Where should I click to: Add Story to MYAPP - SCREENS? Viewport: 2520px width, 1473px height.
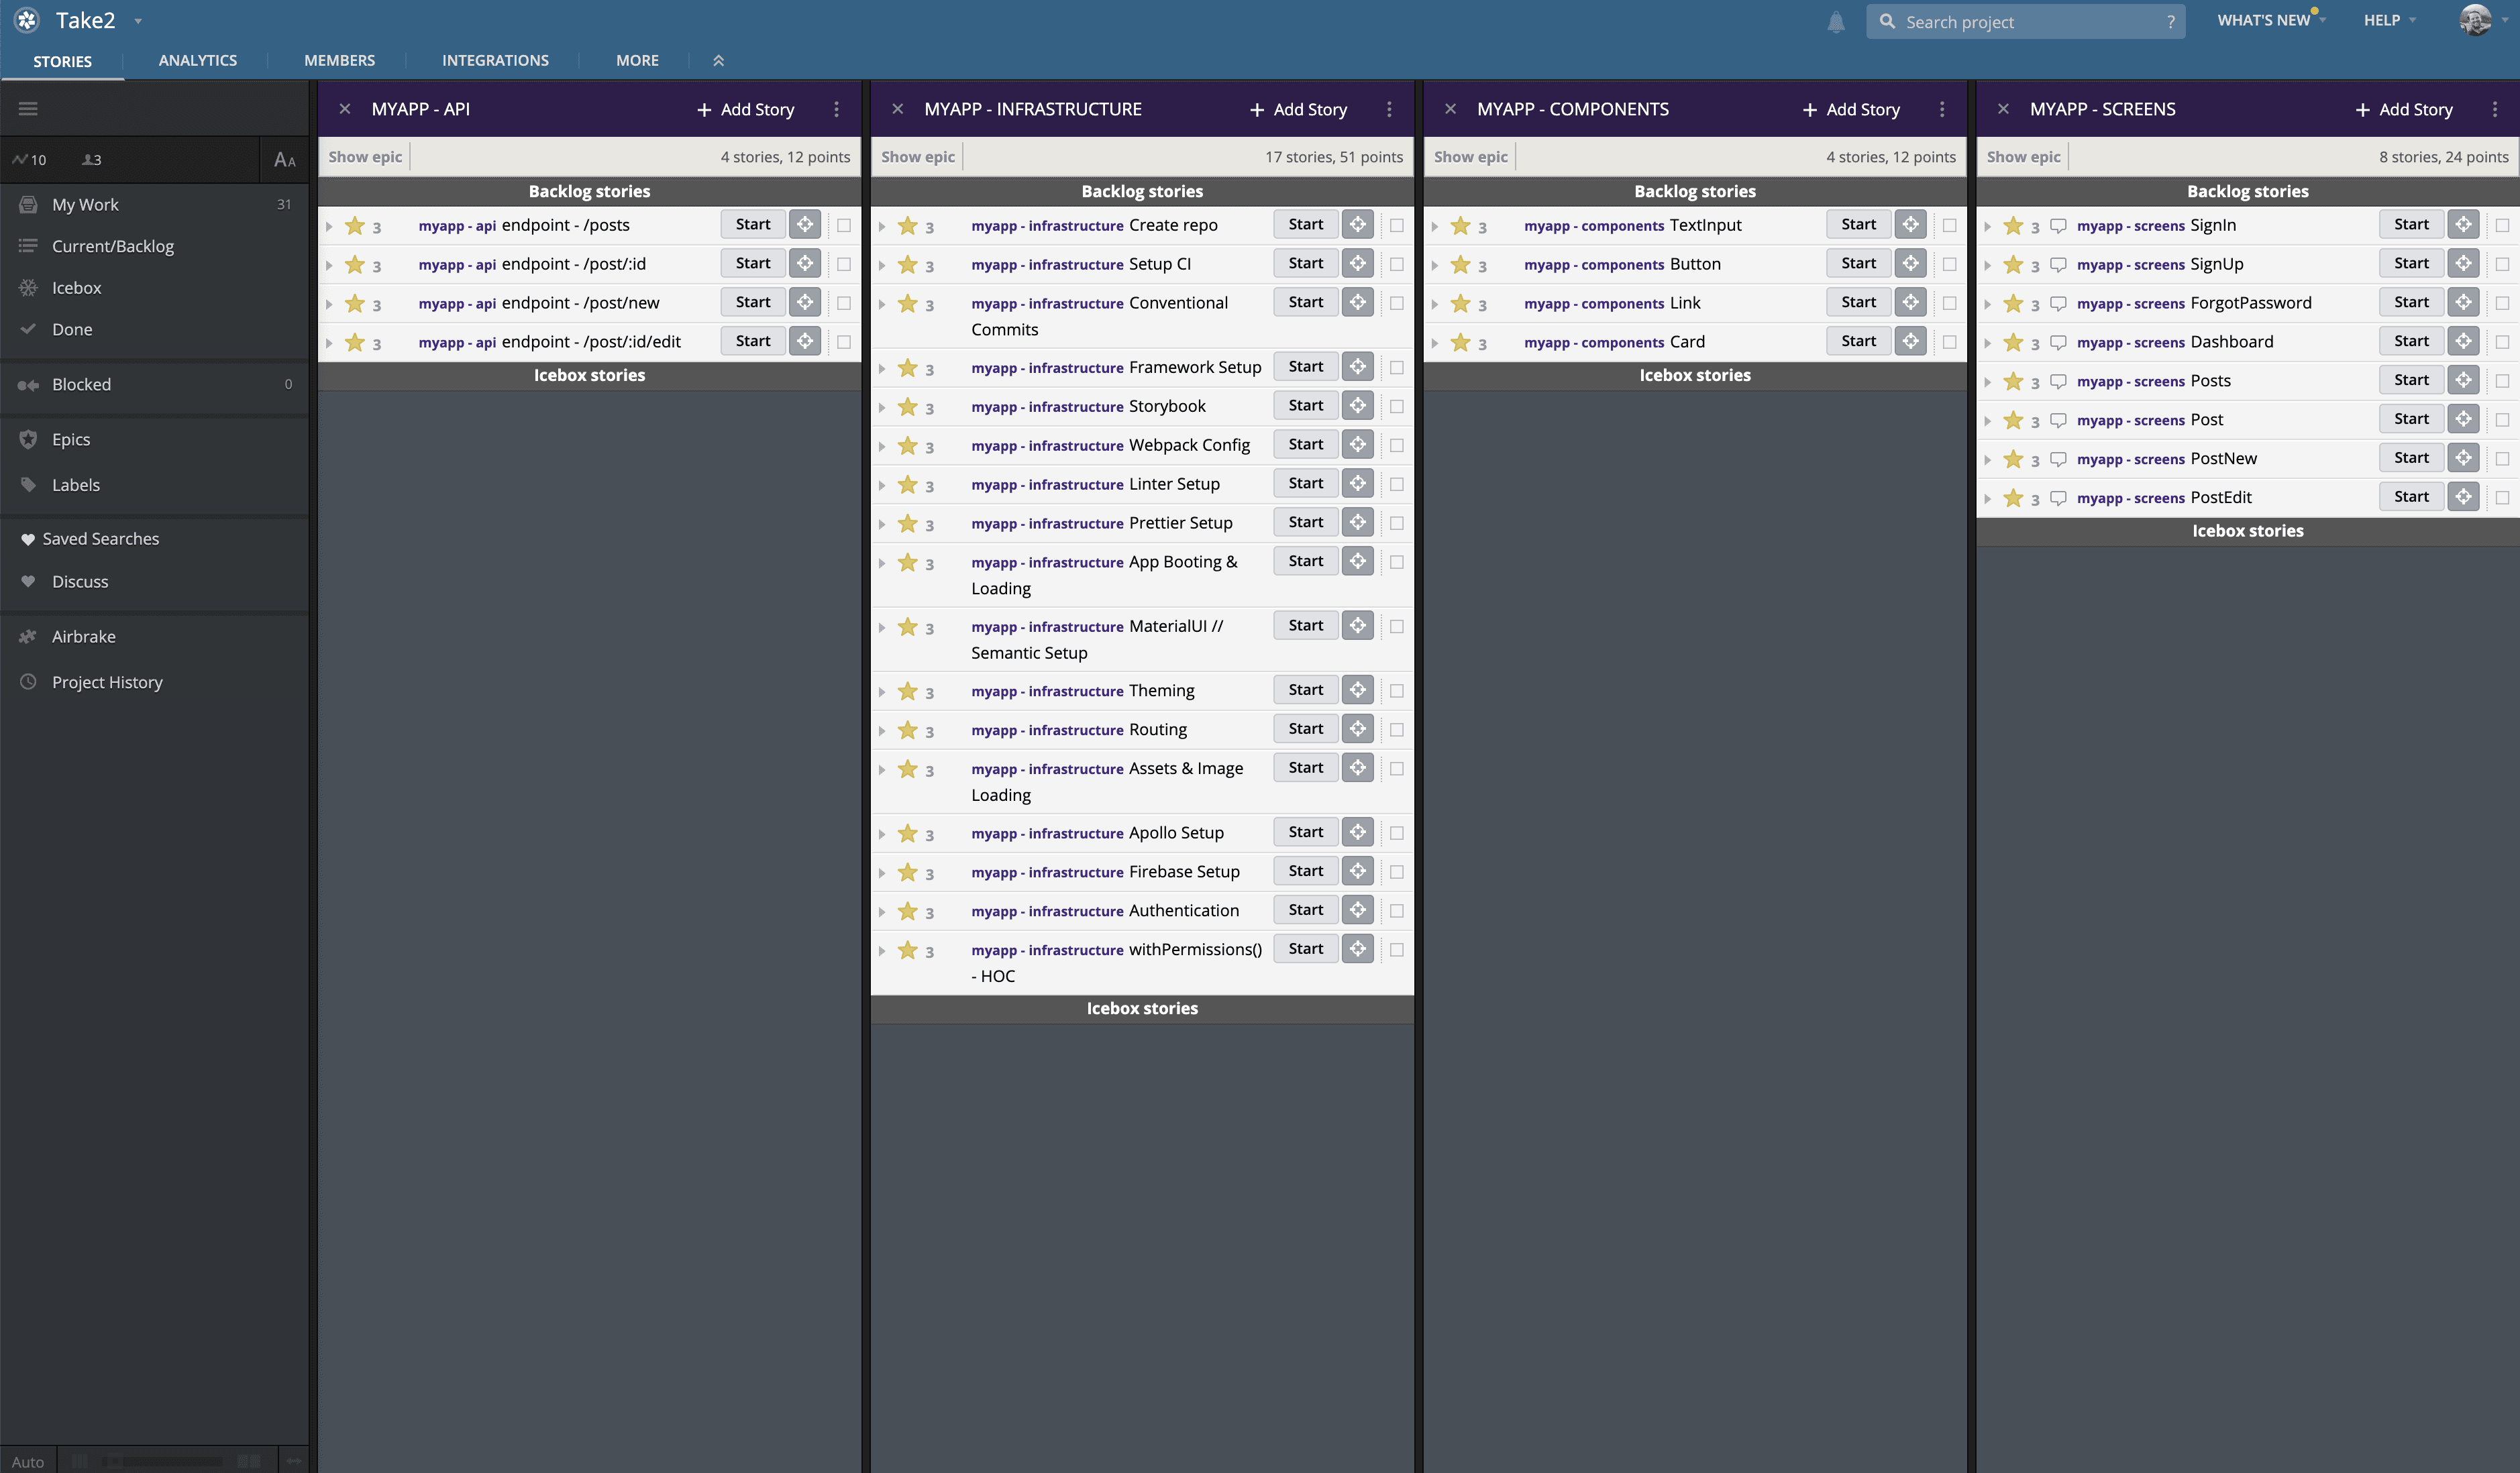click(x=2404, y=109)
